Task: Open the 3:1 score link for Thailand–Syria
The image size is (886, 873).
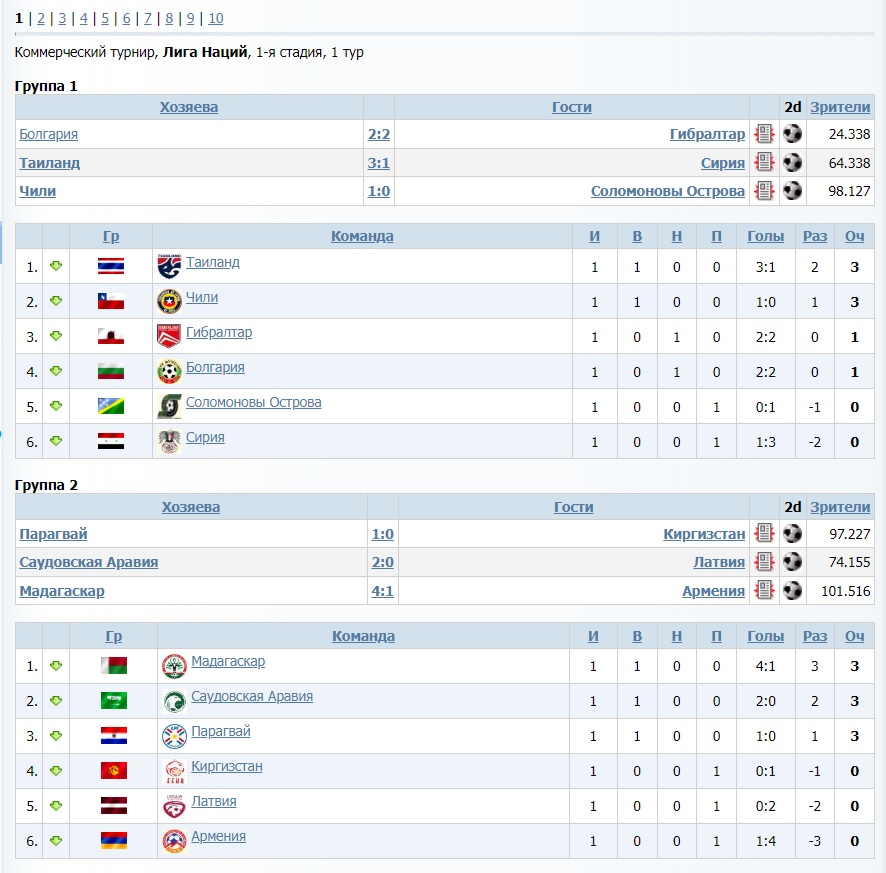Action: point(379,162)
